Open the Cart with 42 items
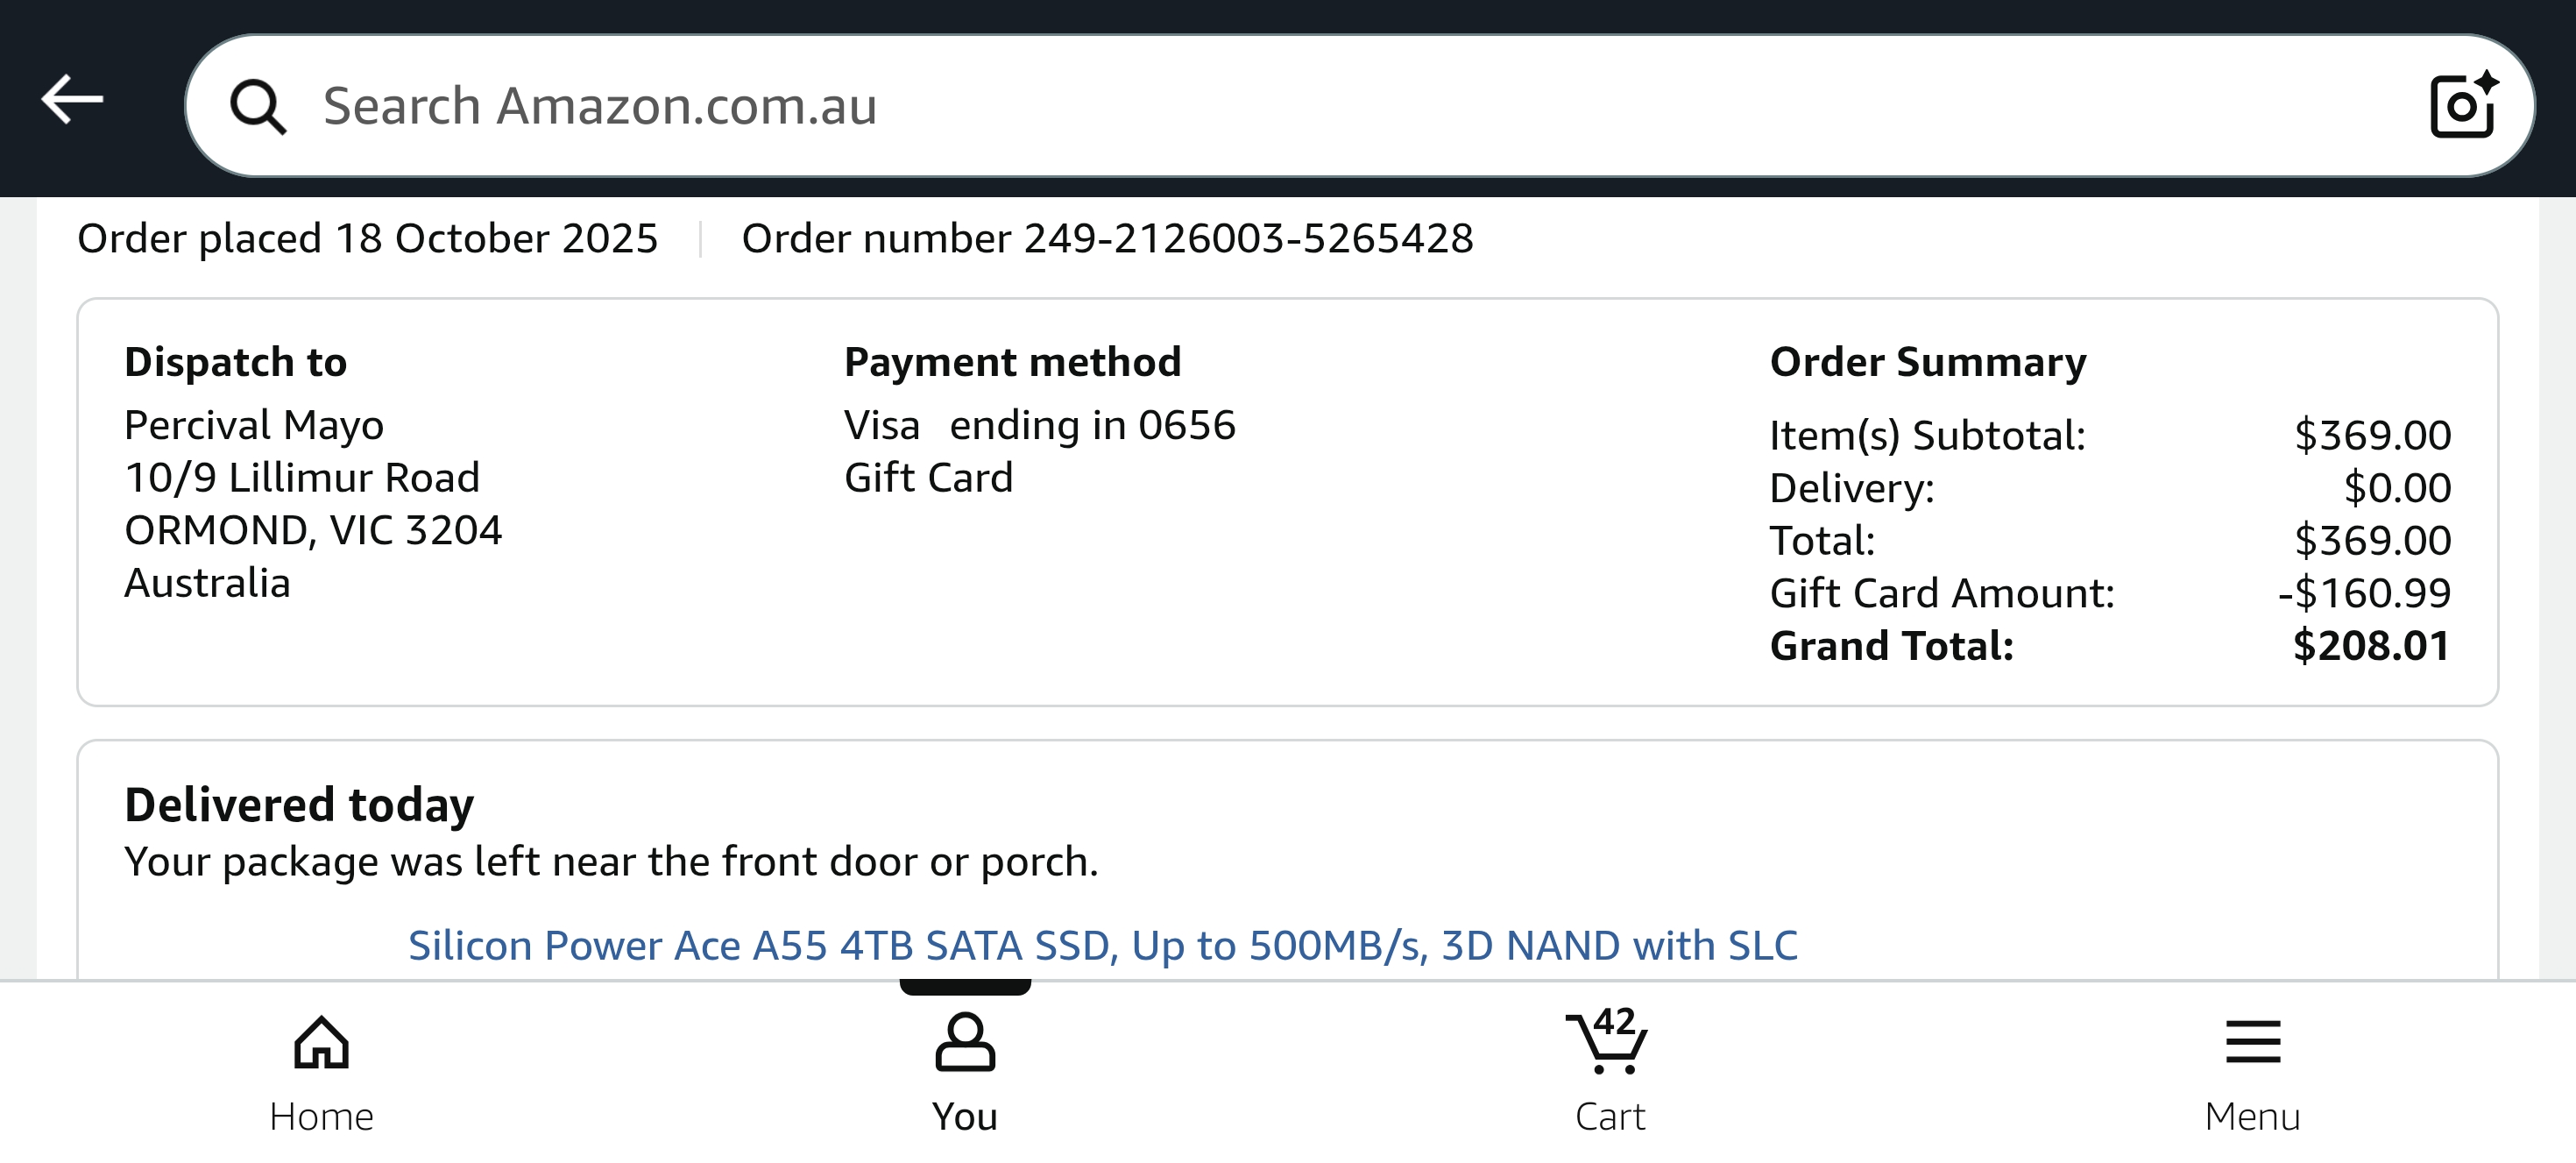This screenshot has width=2576, height=1163. [1609, 1072]
